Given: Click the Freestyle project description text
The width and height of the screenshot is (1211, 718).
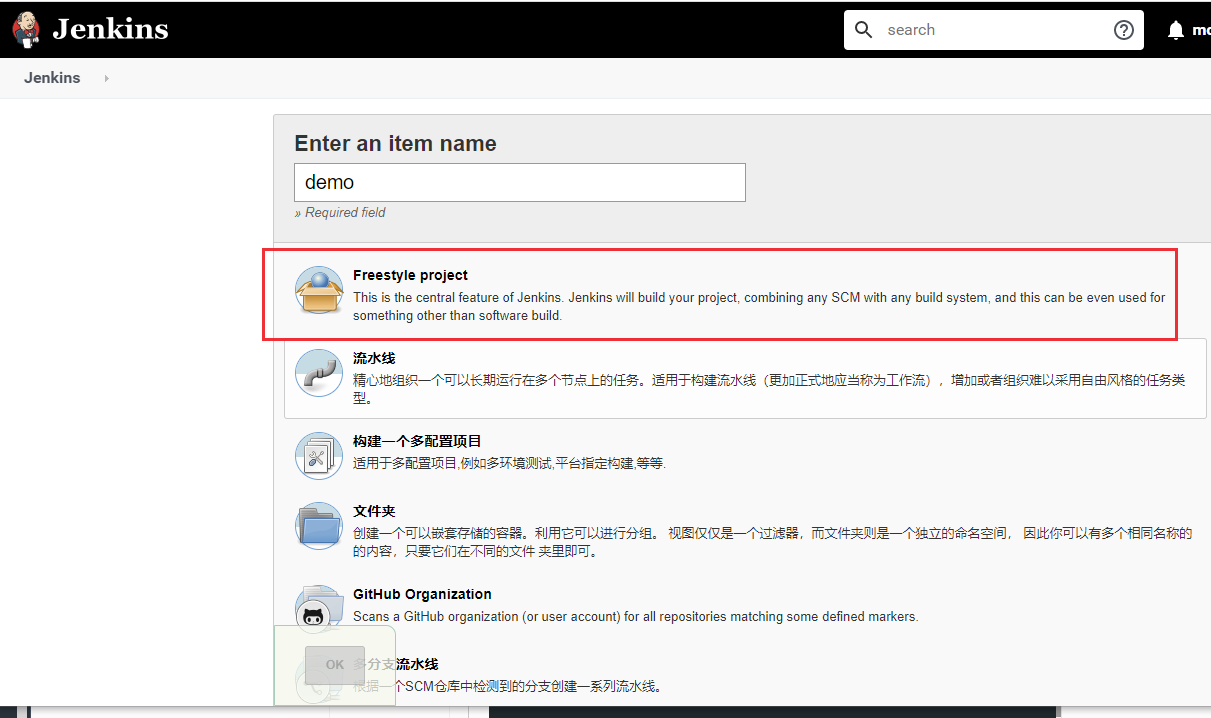Looking at the screenshot, I should click(759, 307).
